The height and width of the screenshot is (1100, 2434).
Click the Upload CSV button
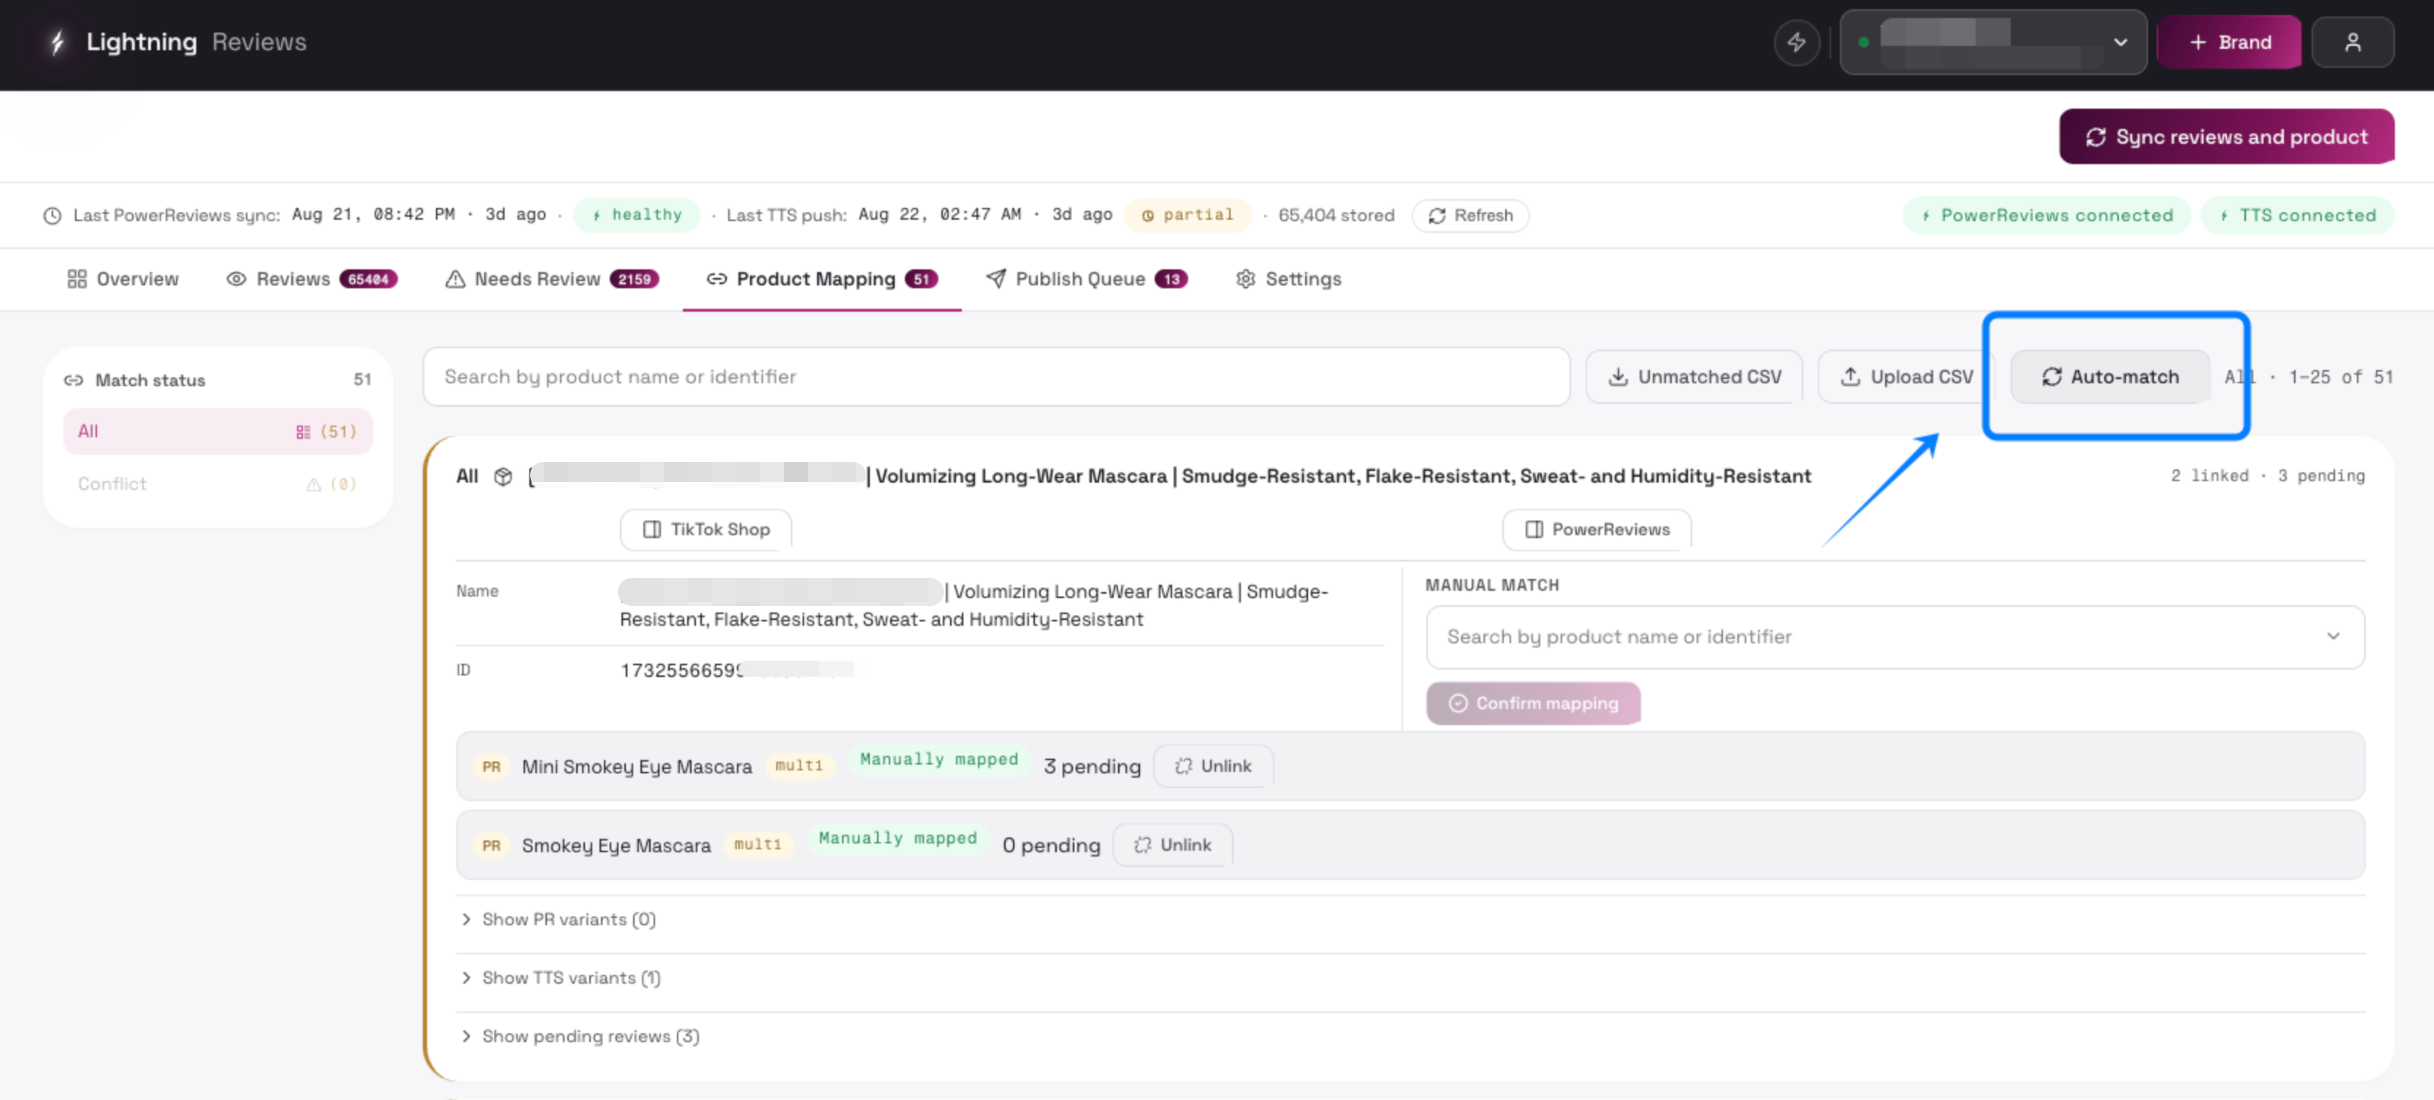pyautogui.click(x=1906, y=377)
